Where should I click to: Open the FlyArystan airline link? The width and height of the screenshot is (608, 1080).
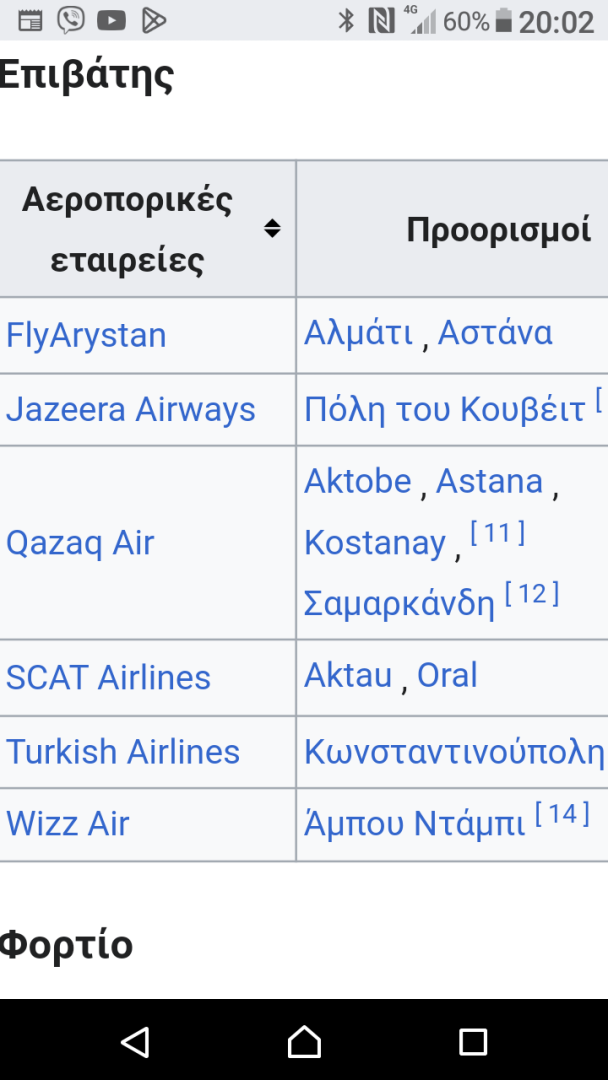click(86, 335)
